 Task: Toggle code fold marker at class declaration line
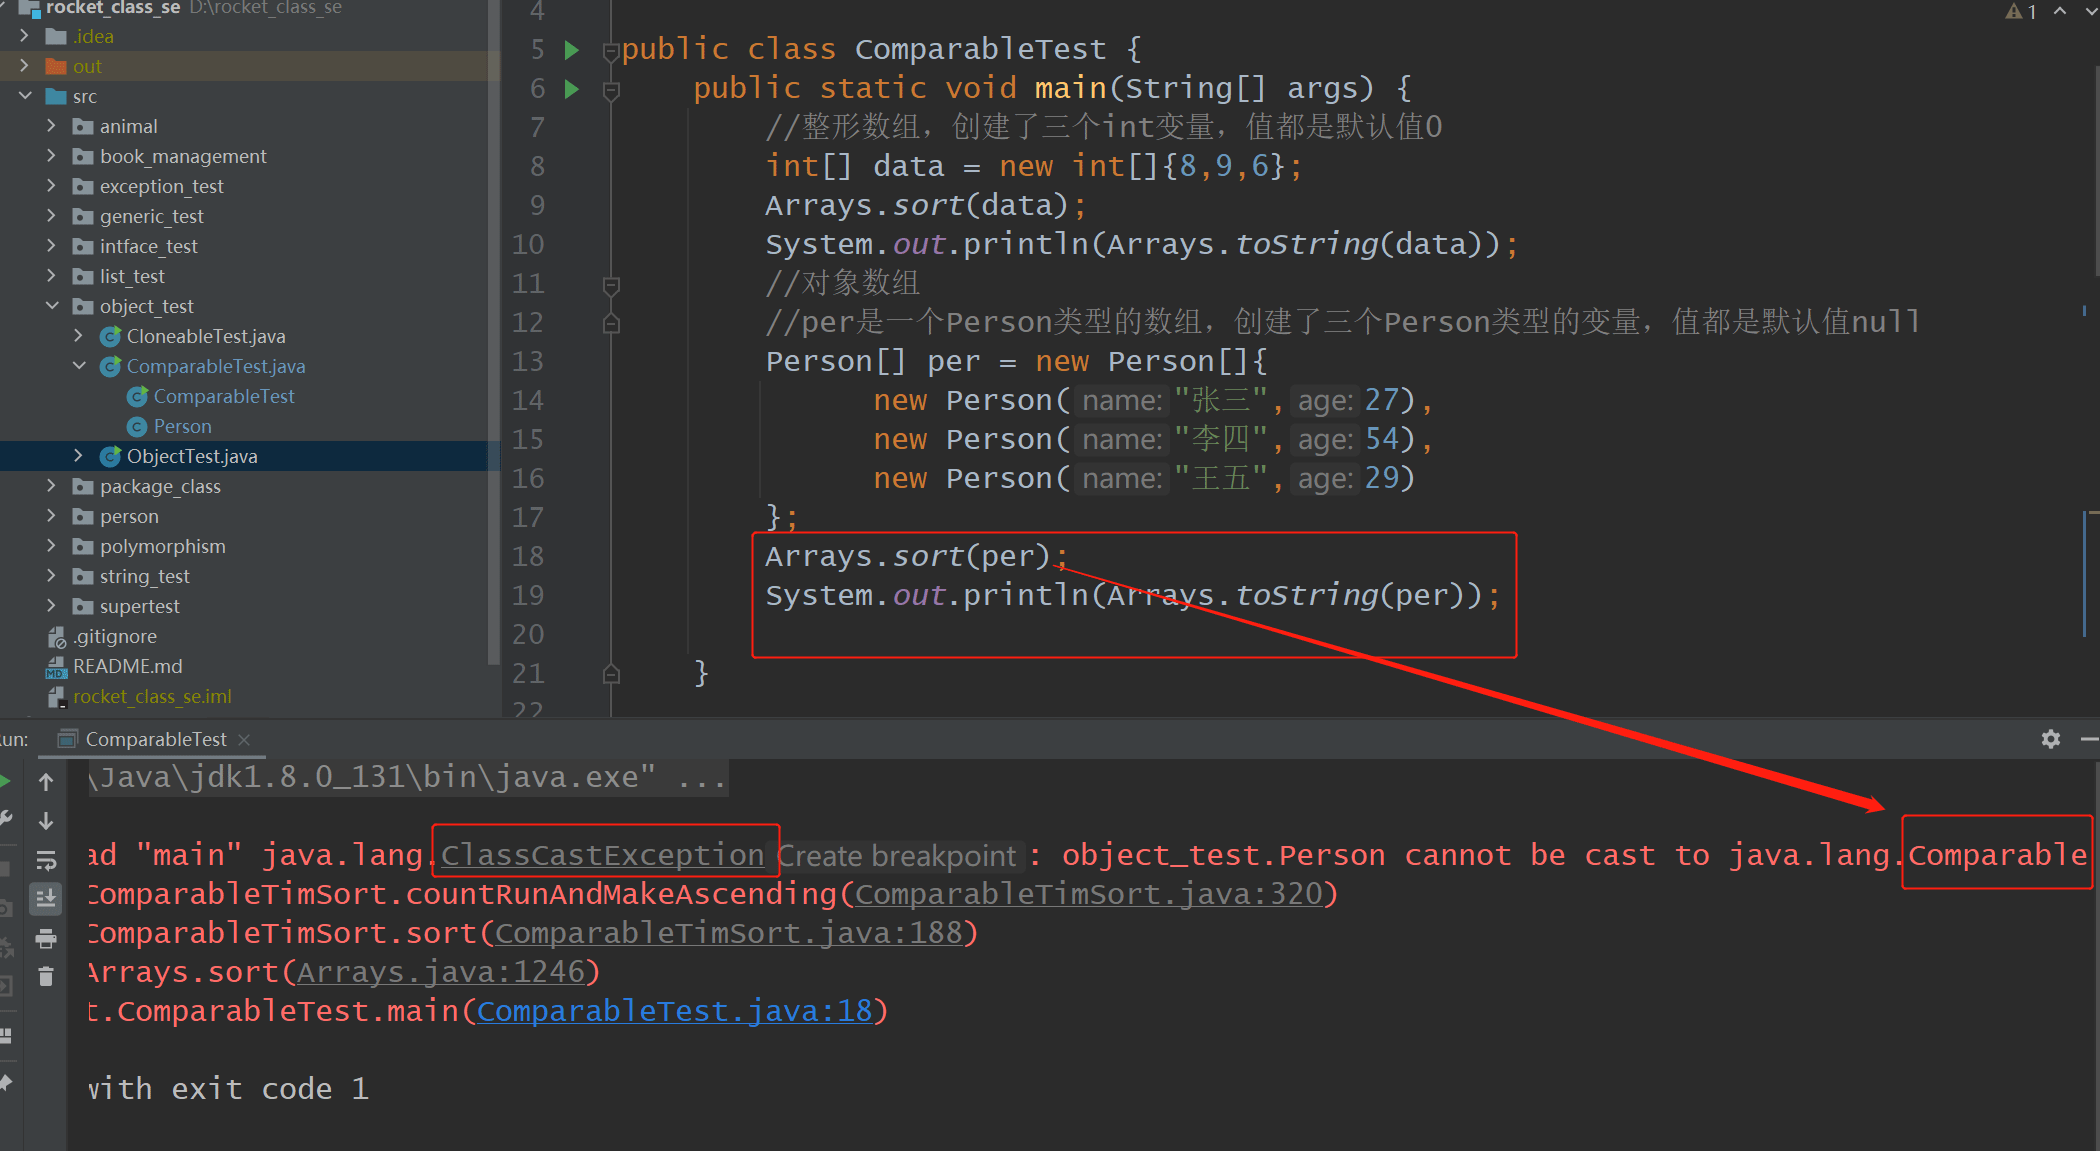pyautogui.click(x=611, y=50)
